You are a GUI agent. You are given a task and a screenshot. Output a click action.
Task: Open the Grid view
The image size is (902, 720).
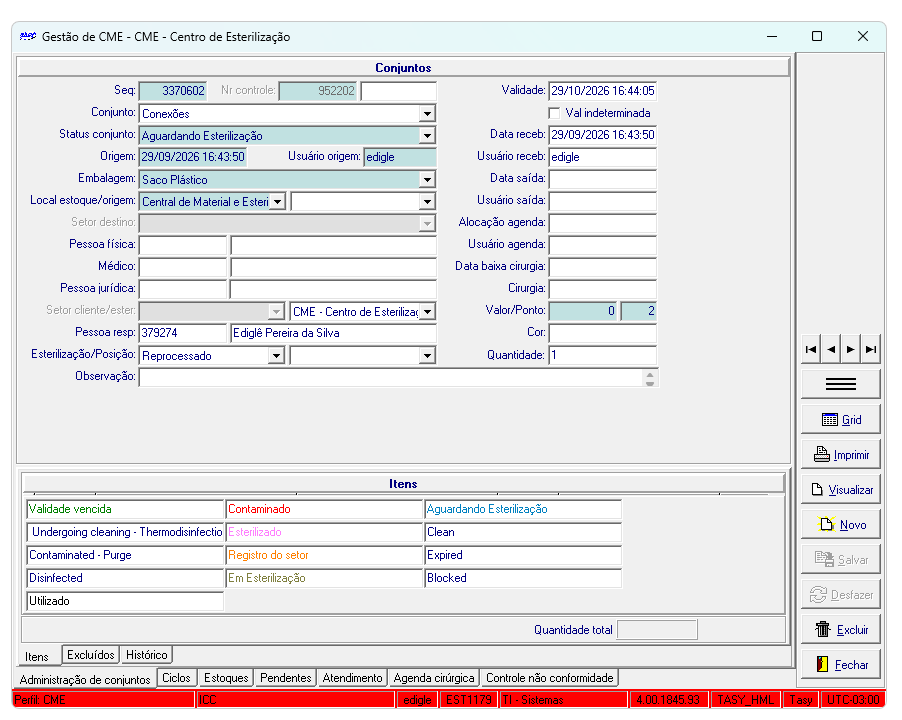coord(840,420)
